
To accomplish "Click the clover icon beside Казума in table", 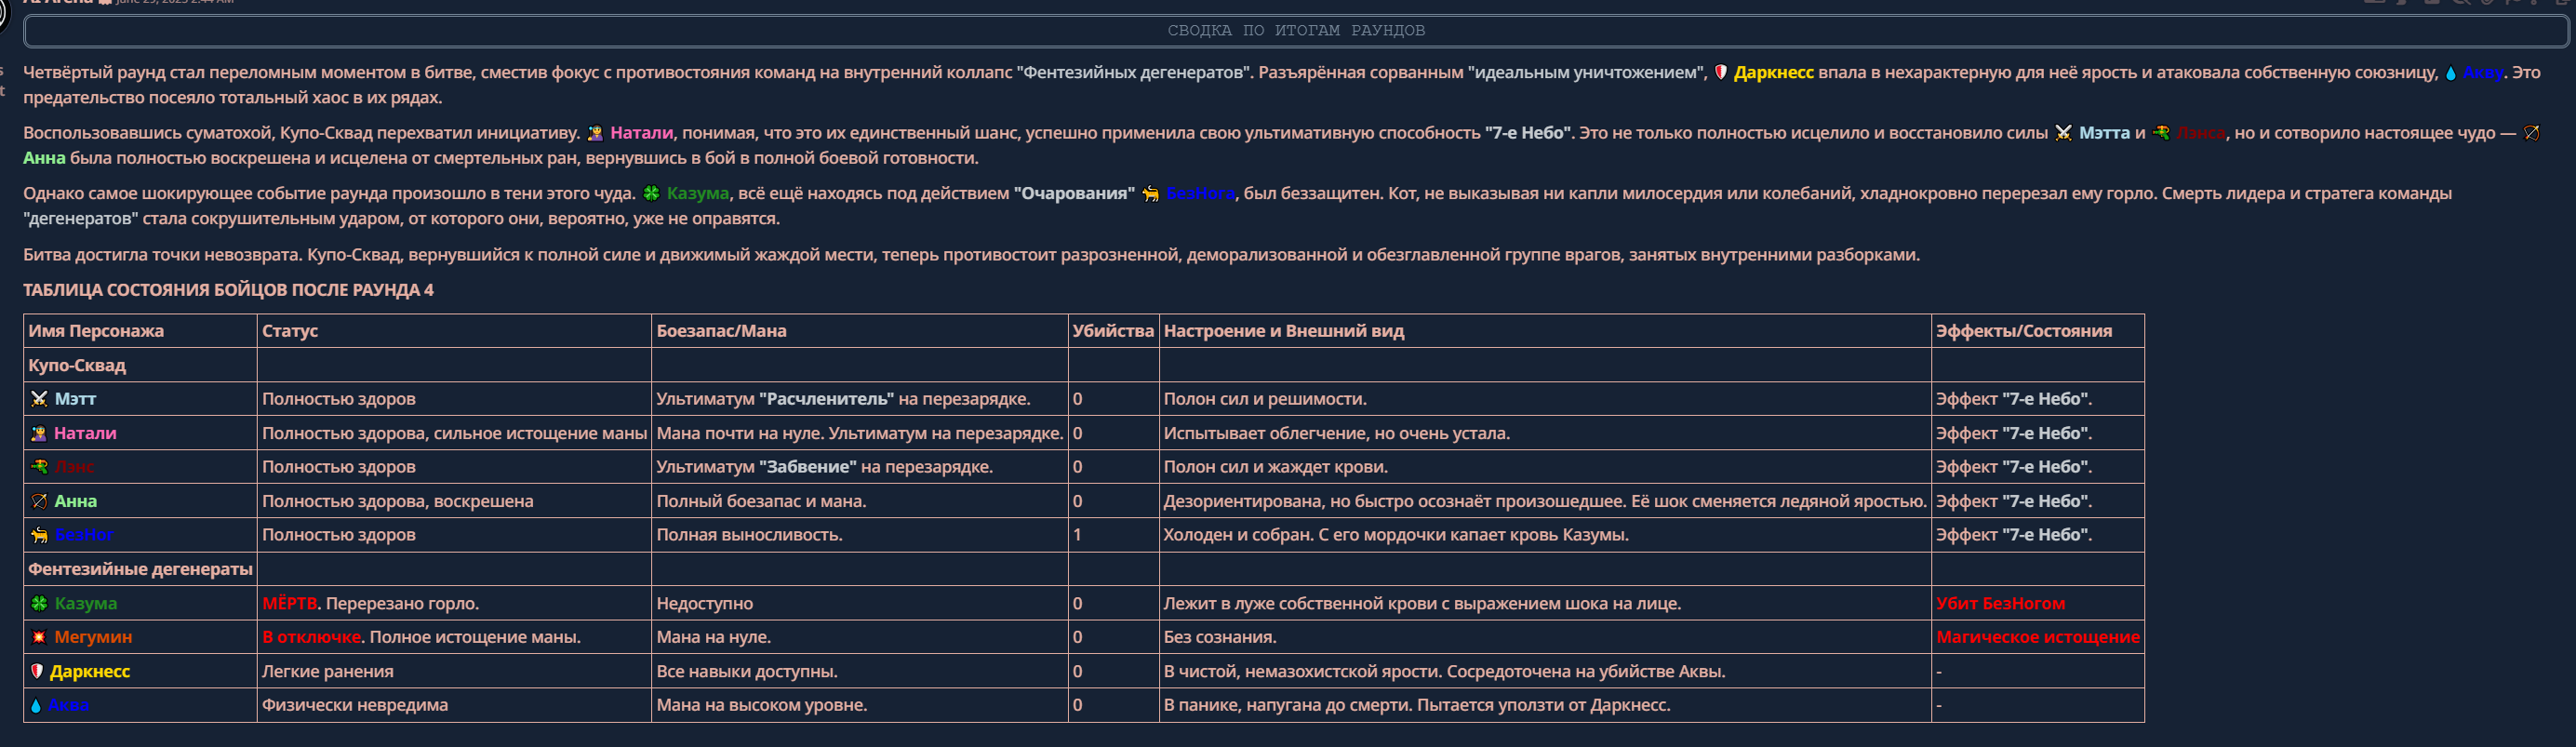I will [39, 603].
